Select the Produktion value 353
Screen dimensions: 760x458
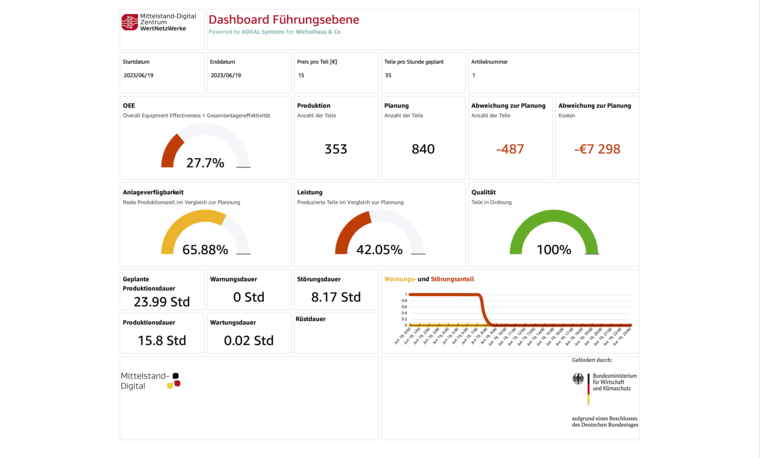coord(336,149)
